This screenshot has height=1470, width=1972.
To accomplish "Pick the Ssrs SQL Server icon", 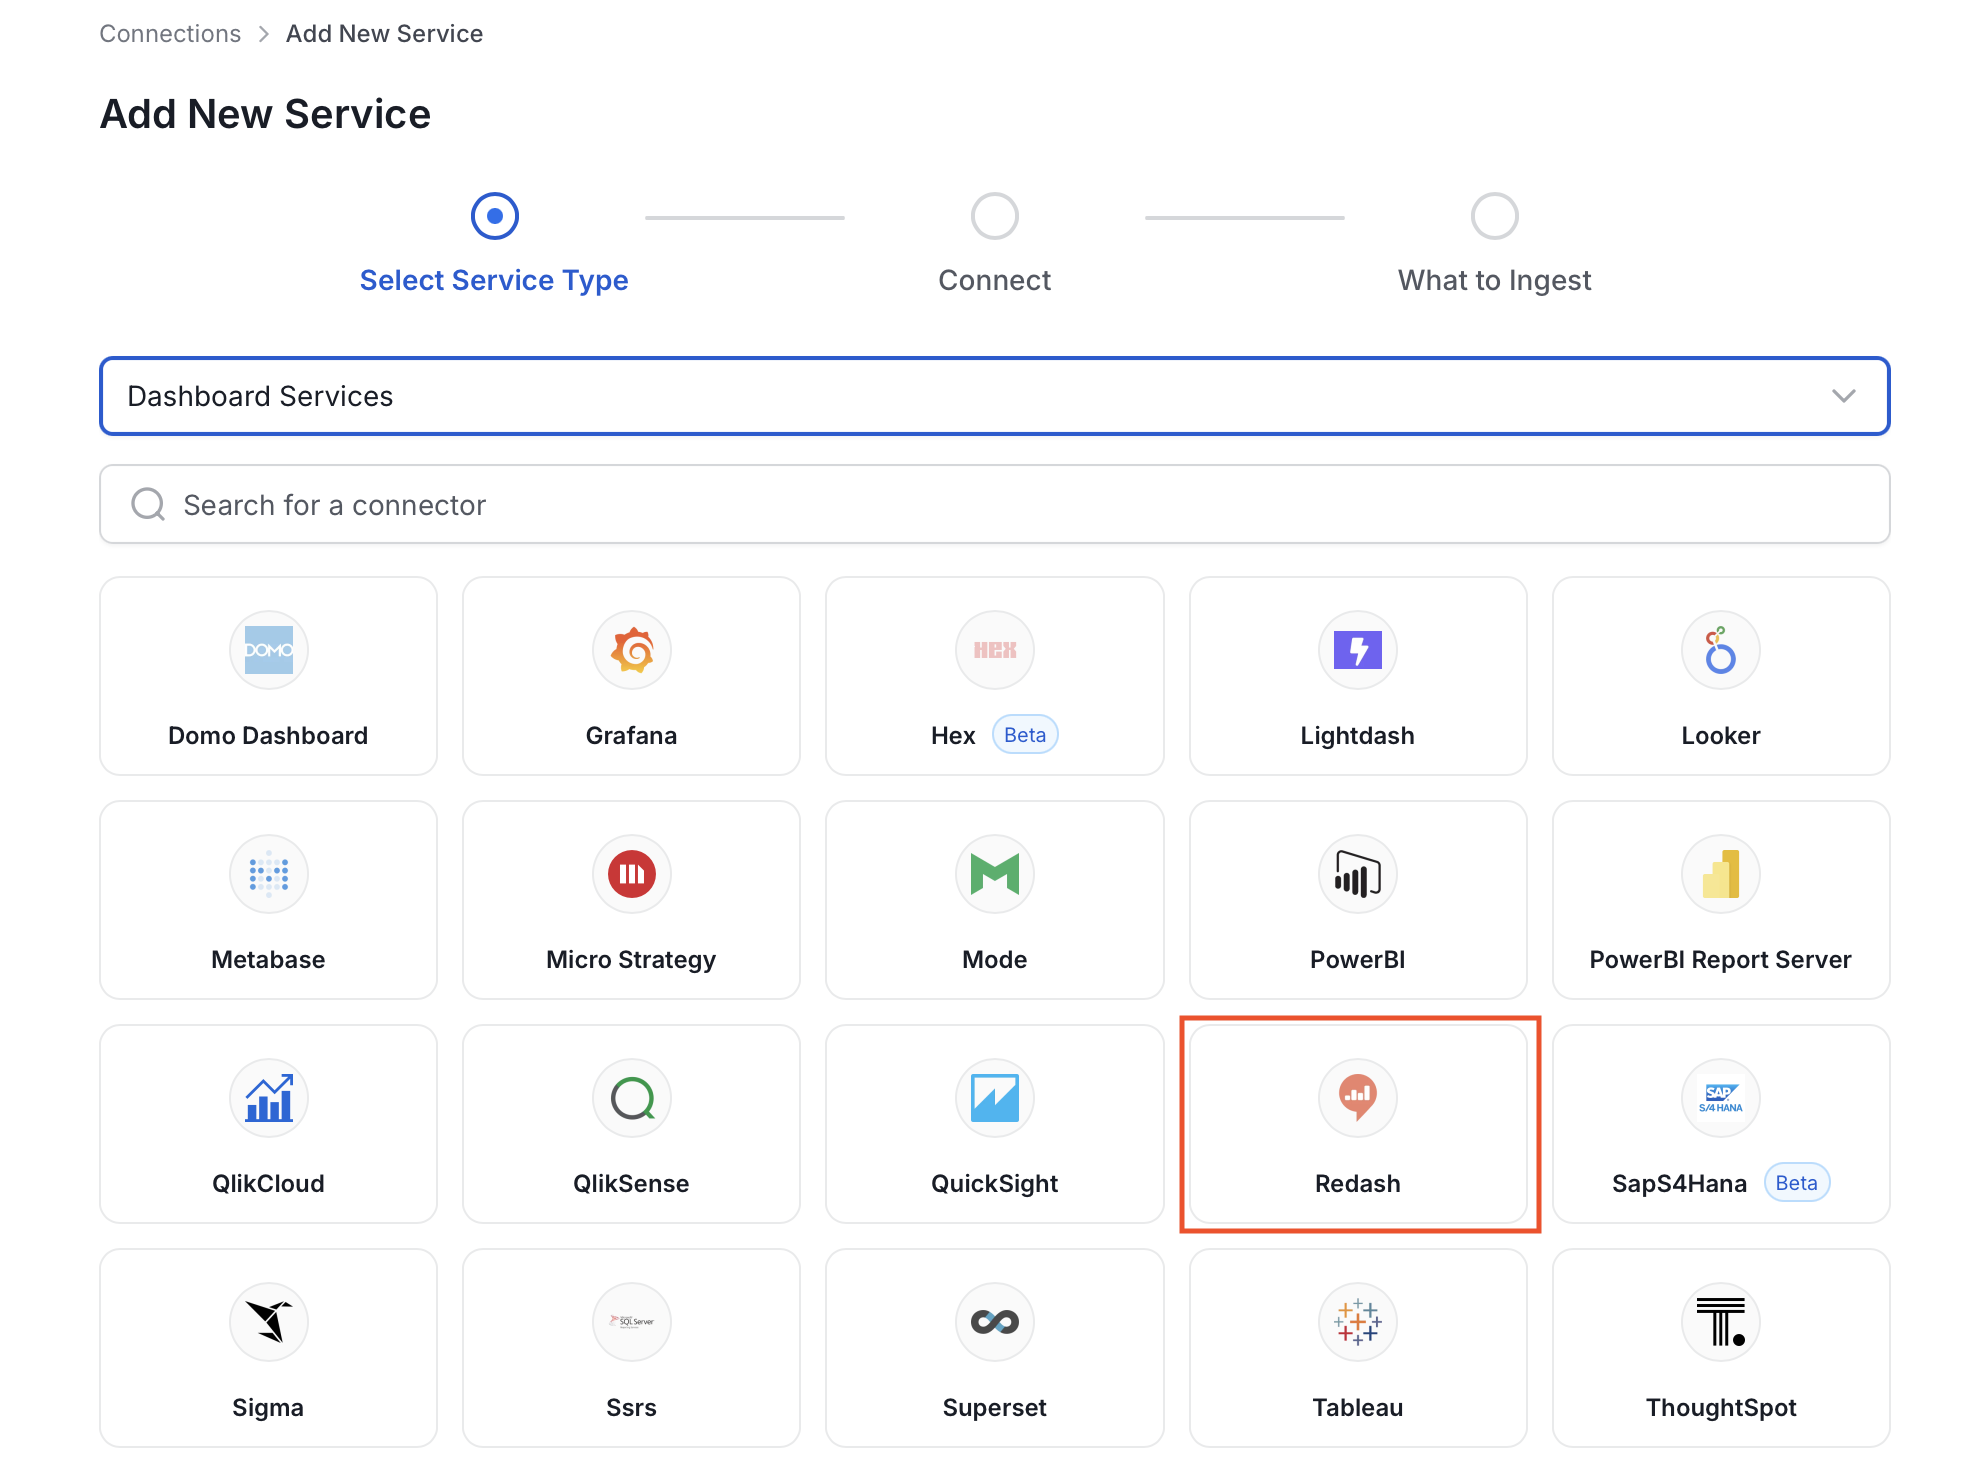I will pyautogui.click(x=632, y=1322).
